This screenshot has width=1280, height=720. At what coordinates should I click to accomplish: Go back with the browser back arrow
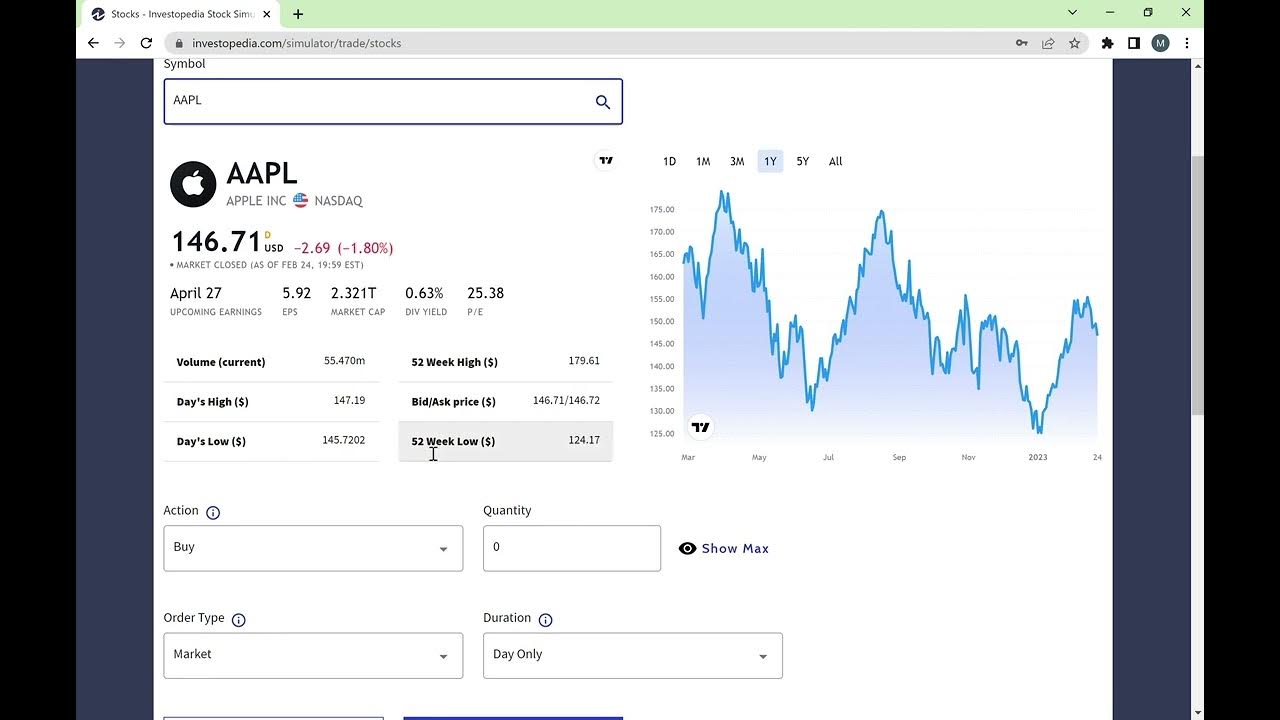(93, 43)
